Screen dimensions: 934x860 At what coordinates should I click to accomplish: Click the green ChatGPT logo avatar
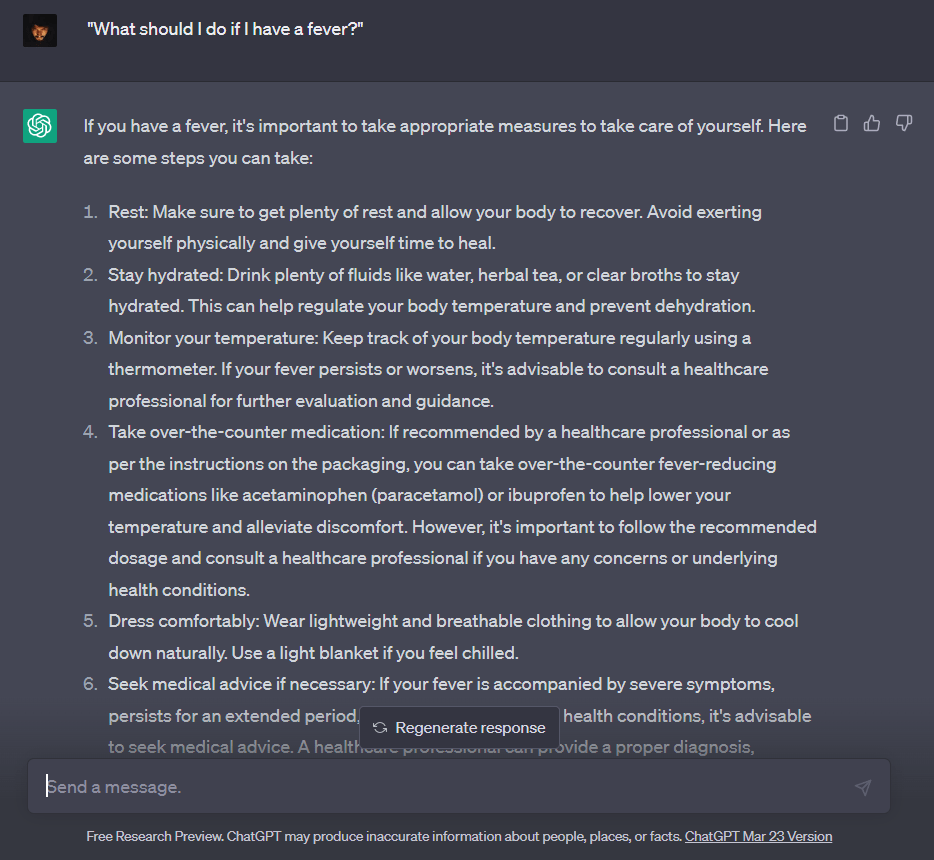[40, 126]
